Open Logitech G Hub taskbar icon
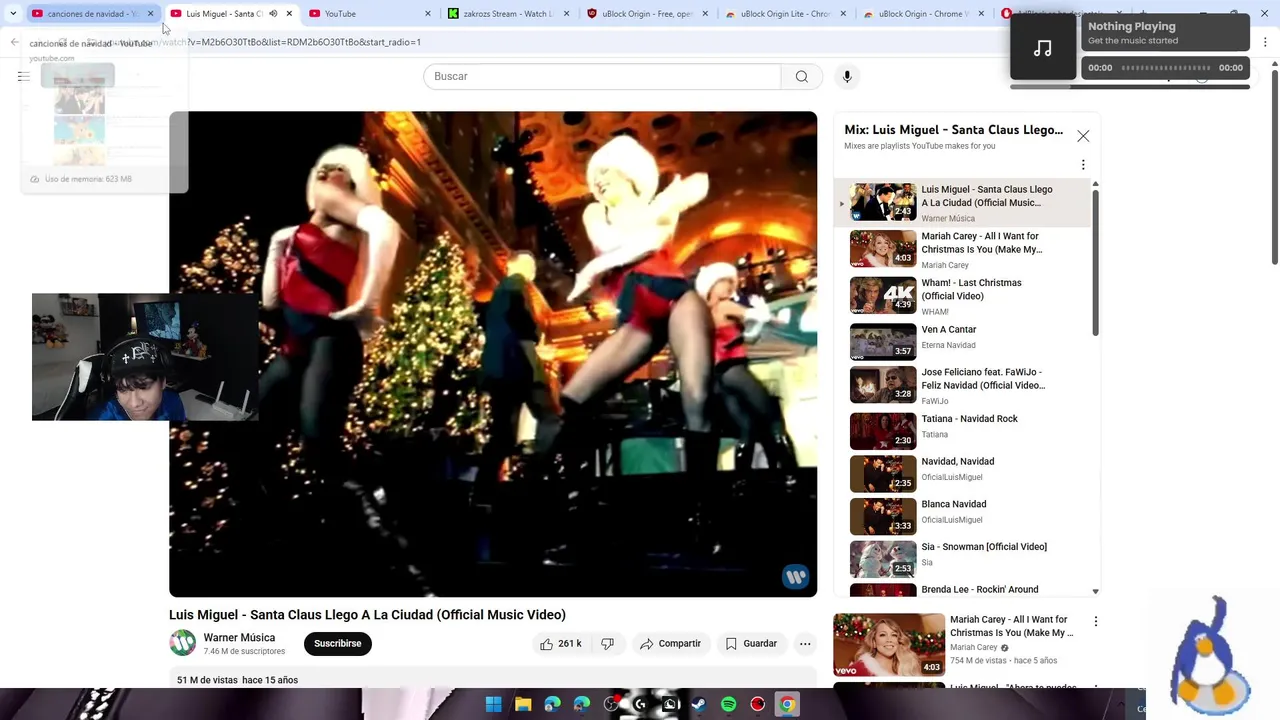This screenshot has width=1280, height=720. [640, 704]
